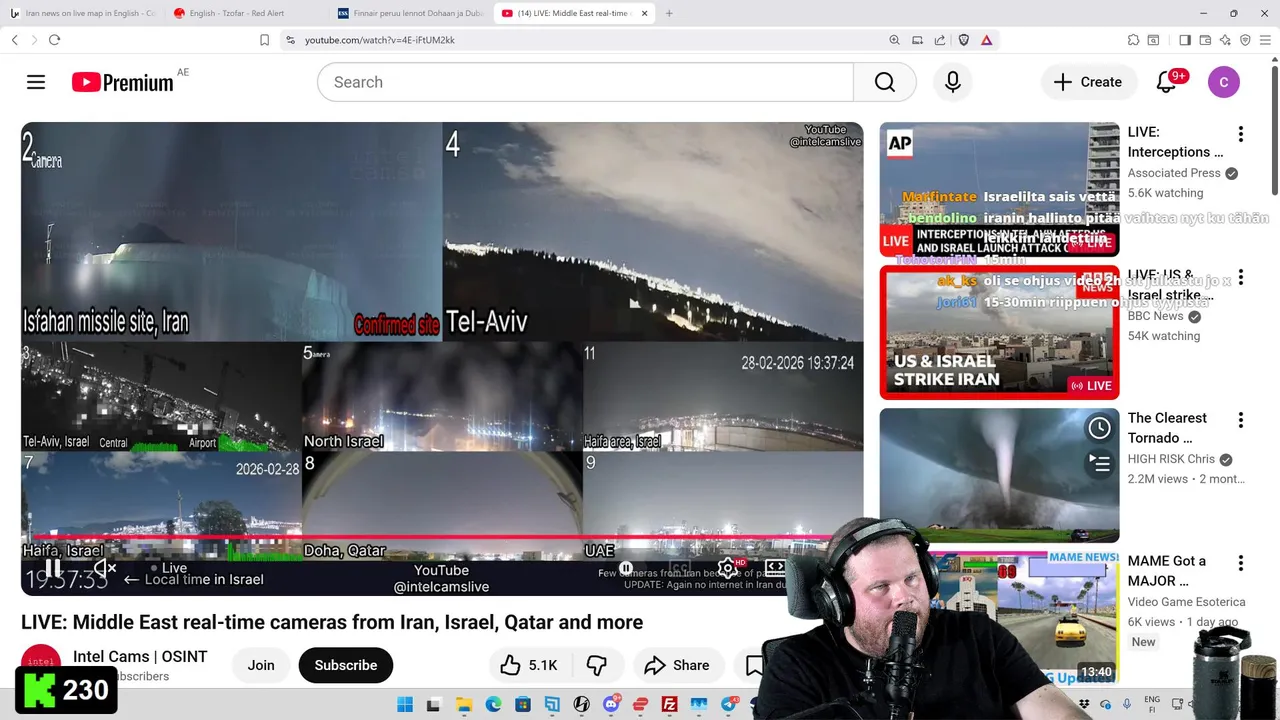Open Intel Cams | OSINT channel link
1280x720 pixels.
[x=140, y=657]
